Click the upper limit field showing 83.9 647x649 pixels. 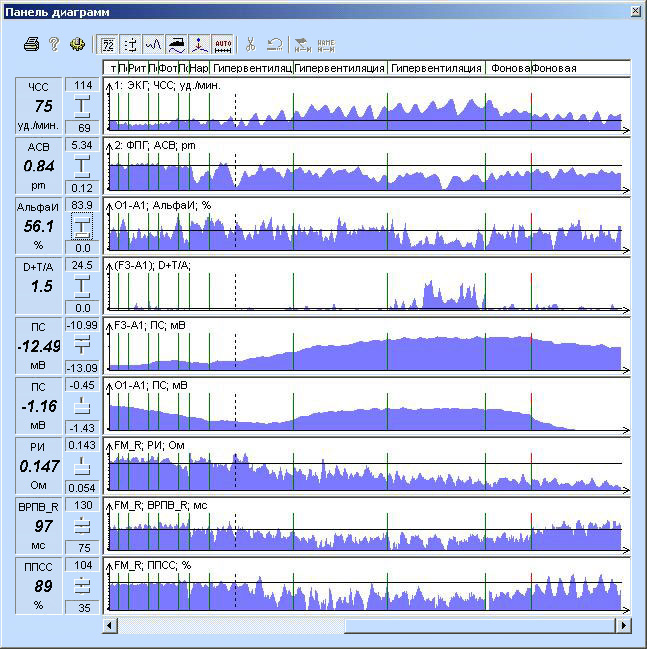tap(82, 205)
